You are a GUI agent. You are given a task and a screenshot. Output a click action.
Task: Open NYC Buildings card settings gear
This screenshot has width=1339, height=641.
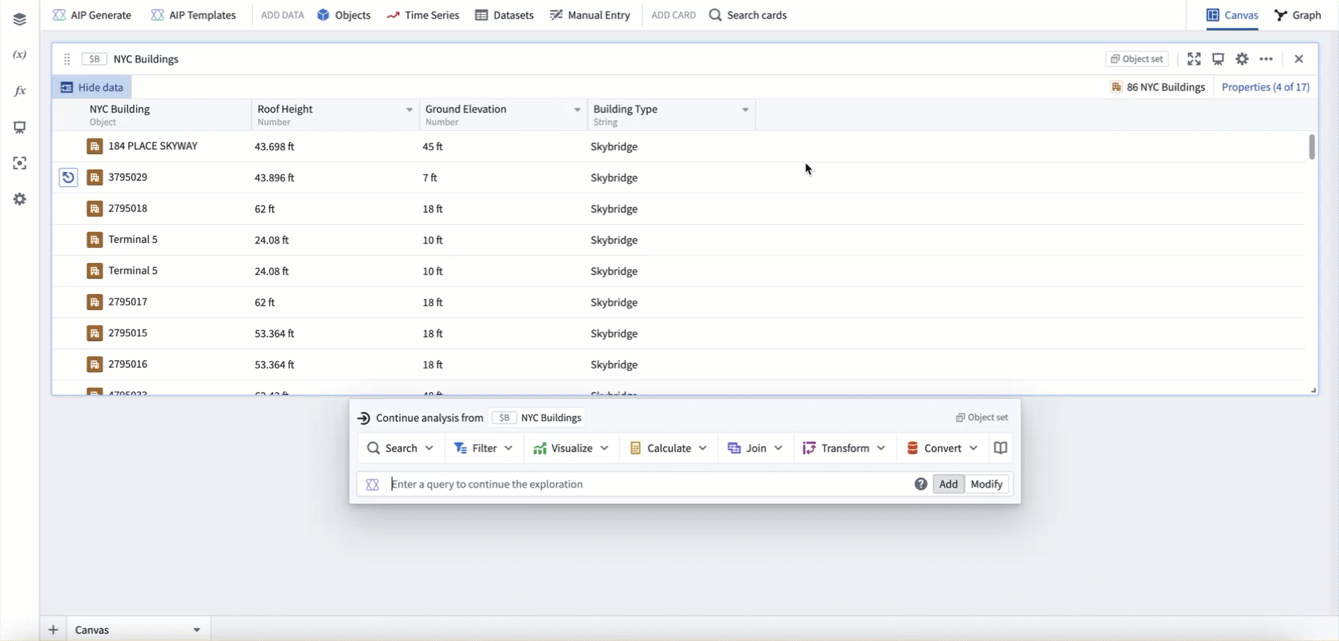click(x=1242, y=59)
